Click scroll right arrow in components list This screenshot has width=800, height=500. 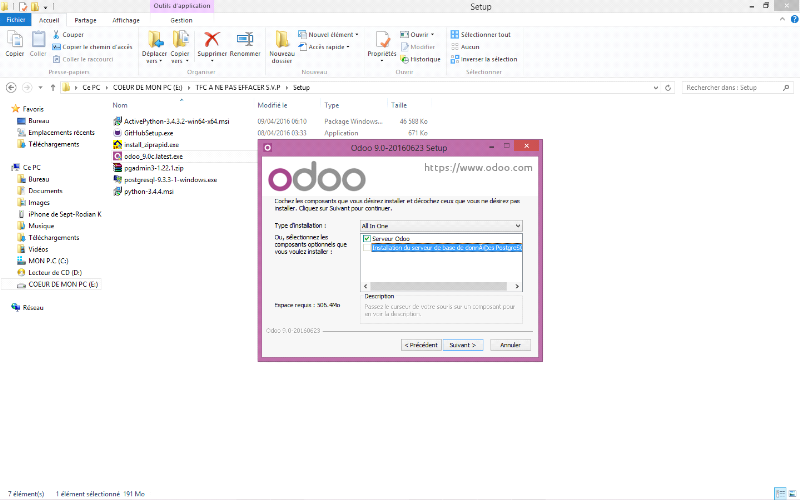coord(517,286)
